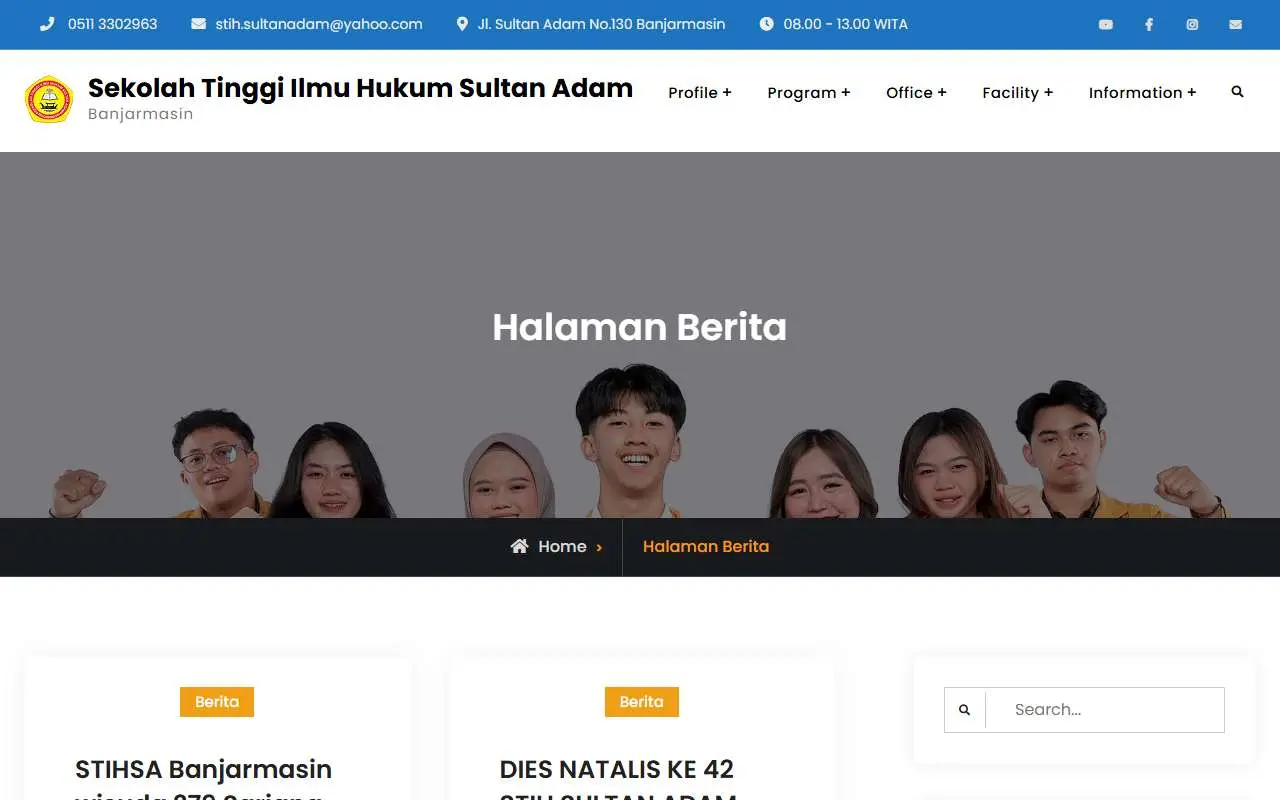This screenshot has width=1280, height=800.
Task: Click the Halaman Berita page heading
Action: [x=640, y=327]
